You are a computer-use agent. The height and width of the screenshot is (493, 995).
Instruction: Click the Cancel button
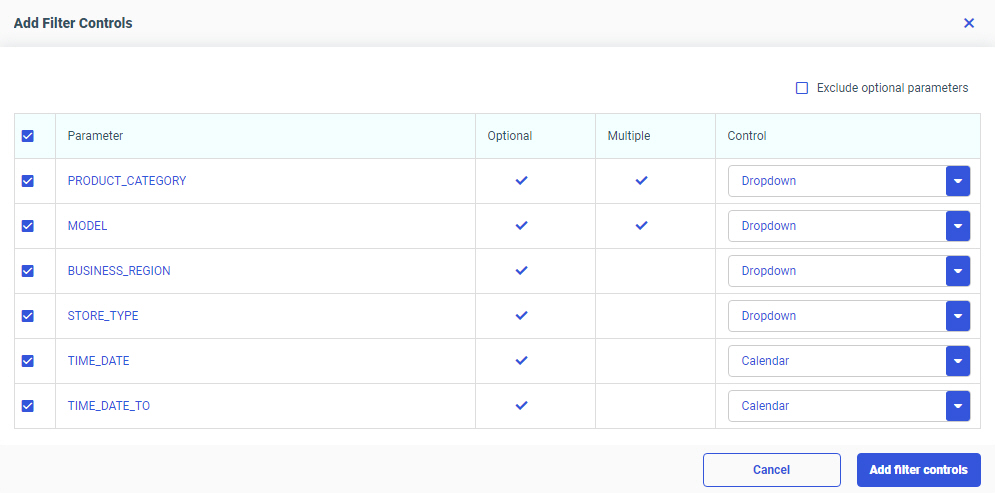pos(771,470)
